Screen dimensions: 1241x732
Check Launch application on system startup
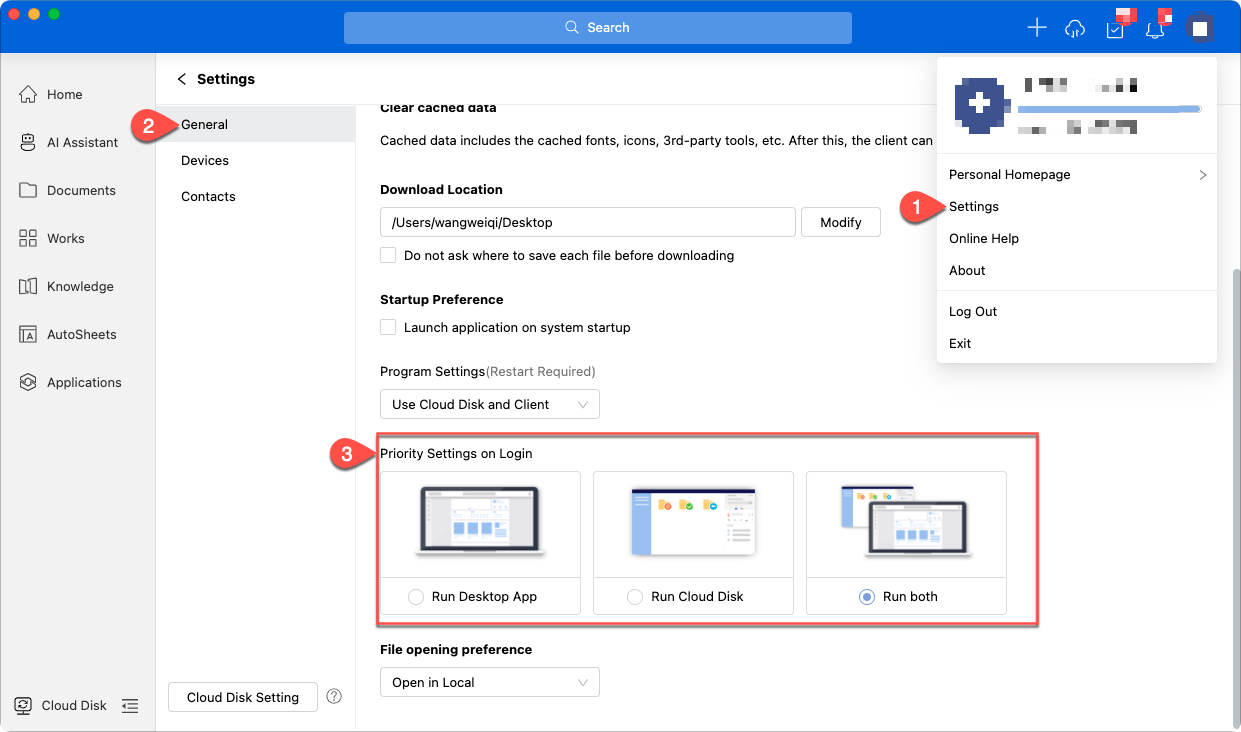388,327
